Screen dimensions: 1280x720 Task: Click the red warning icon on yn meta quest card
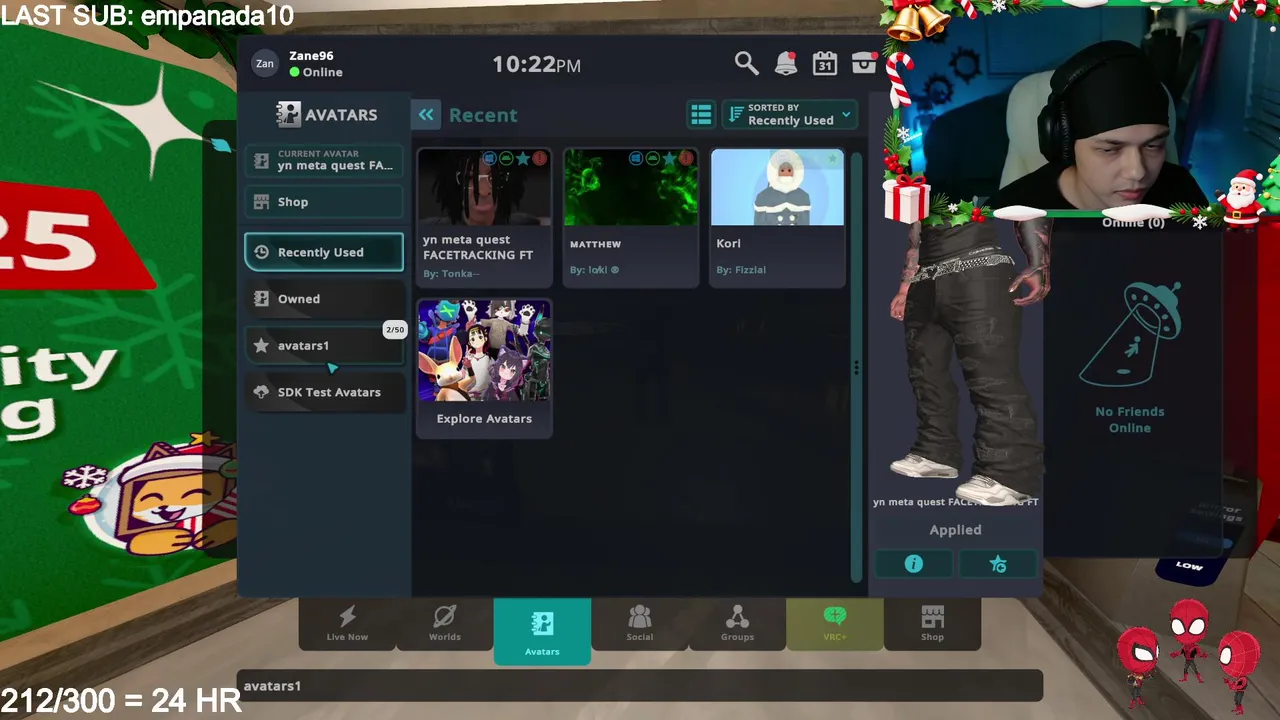(x=539, y=159)
